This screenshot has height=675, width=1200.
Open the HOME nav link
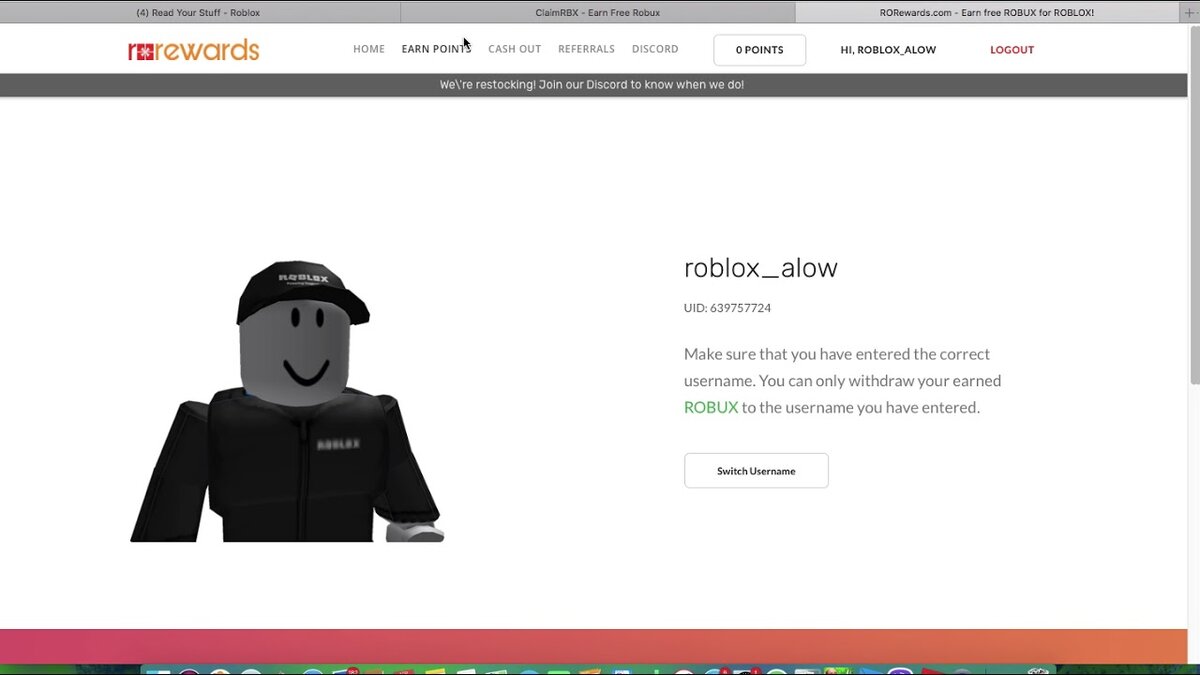point(369,49)
